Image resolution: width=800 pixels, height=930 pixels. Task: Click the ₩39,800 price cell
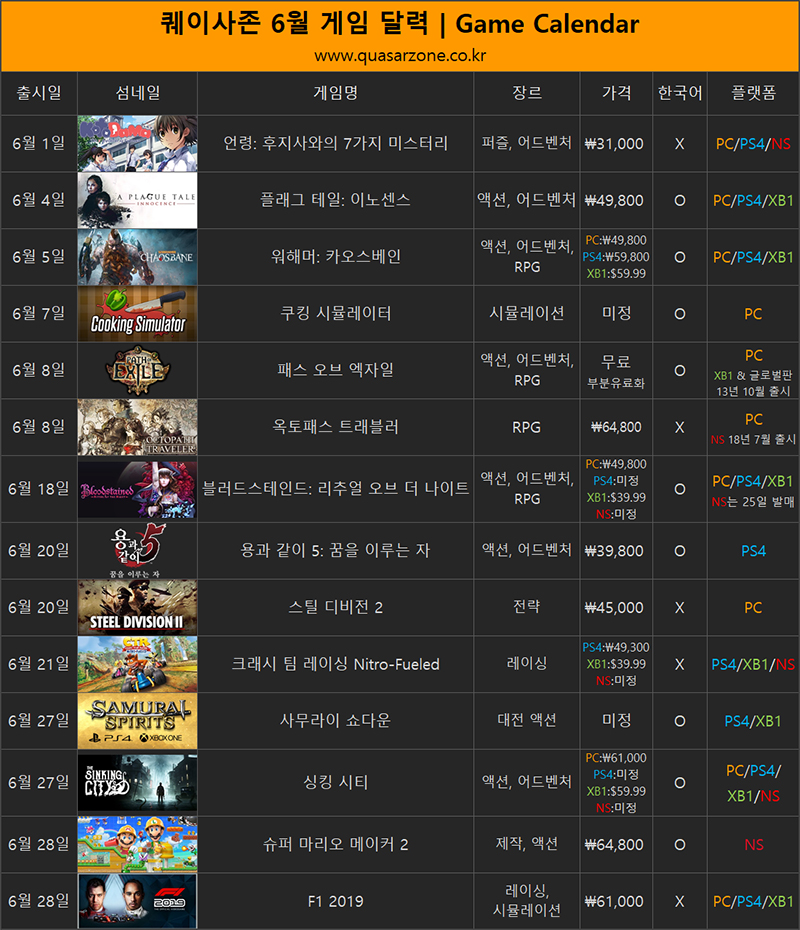(614, 552)
